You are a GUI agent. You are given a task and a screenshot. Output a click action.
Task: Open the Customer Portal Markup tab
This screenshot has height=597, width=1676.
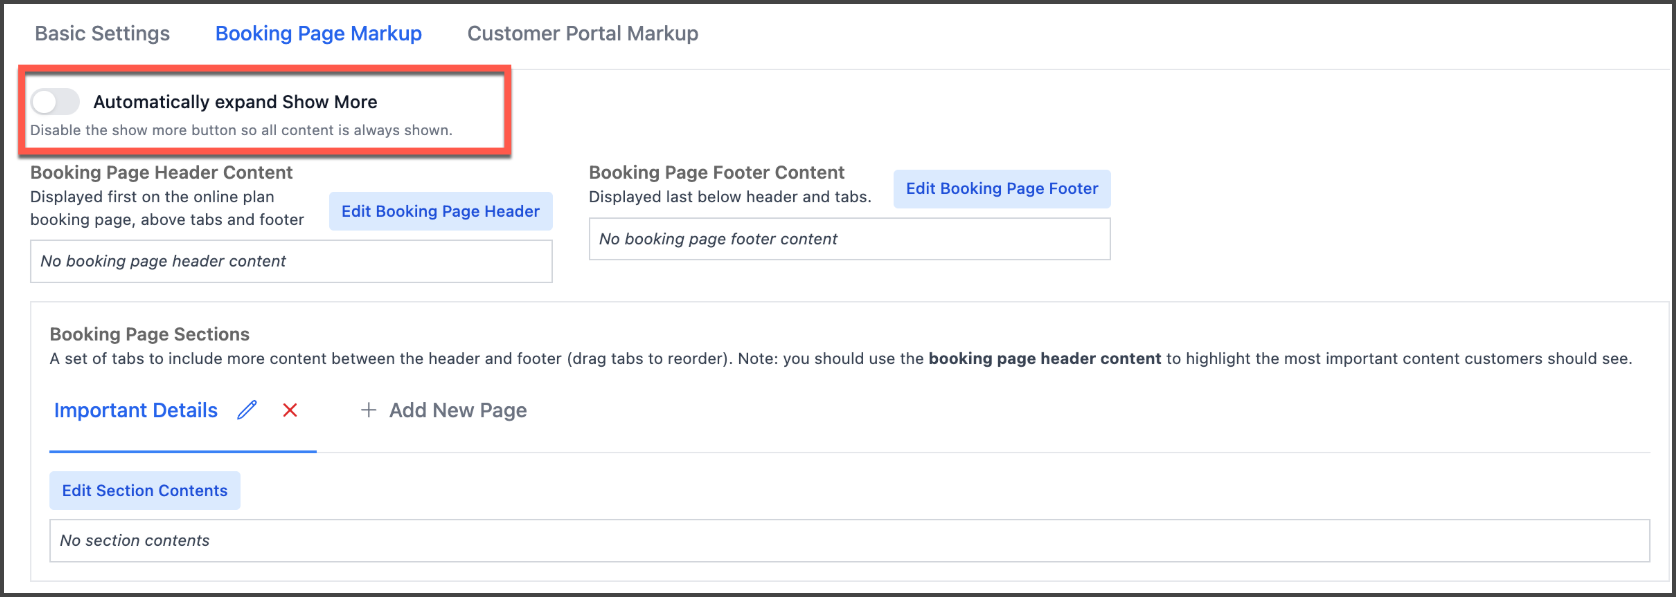pos(582,33)
